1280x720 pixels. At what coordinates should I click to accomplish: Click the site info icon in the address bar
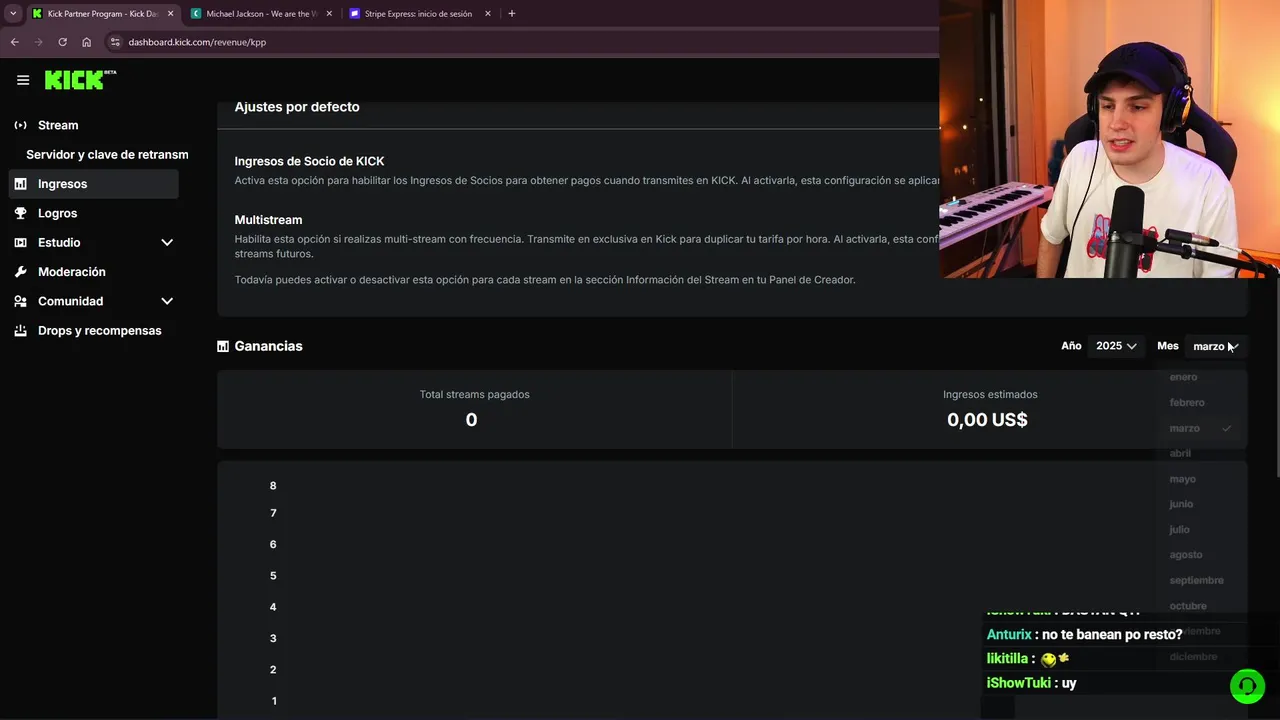pos(115,42)
